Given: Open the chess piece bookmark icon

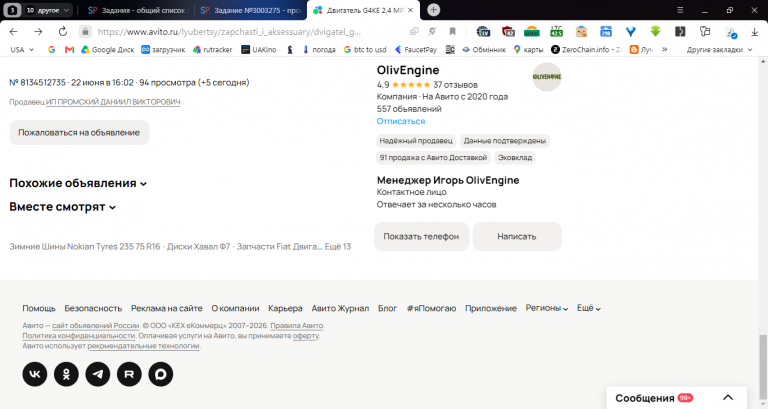Looking at the screenshot, I should point(290,49).
